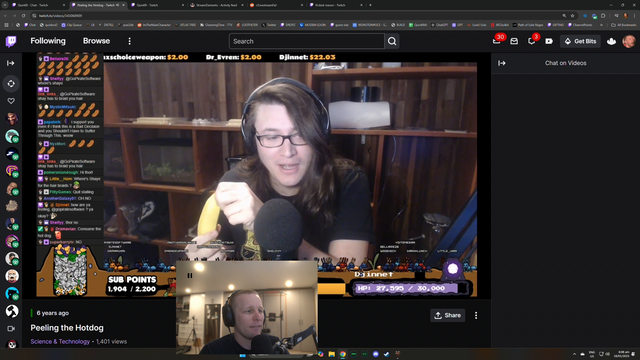Image resolution: width=640 pixels, height=360 pixels.
Task: Open Steam from the taskbar
Action: tap(387, 354)
